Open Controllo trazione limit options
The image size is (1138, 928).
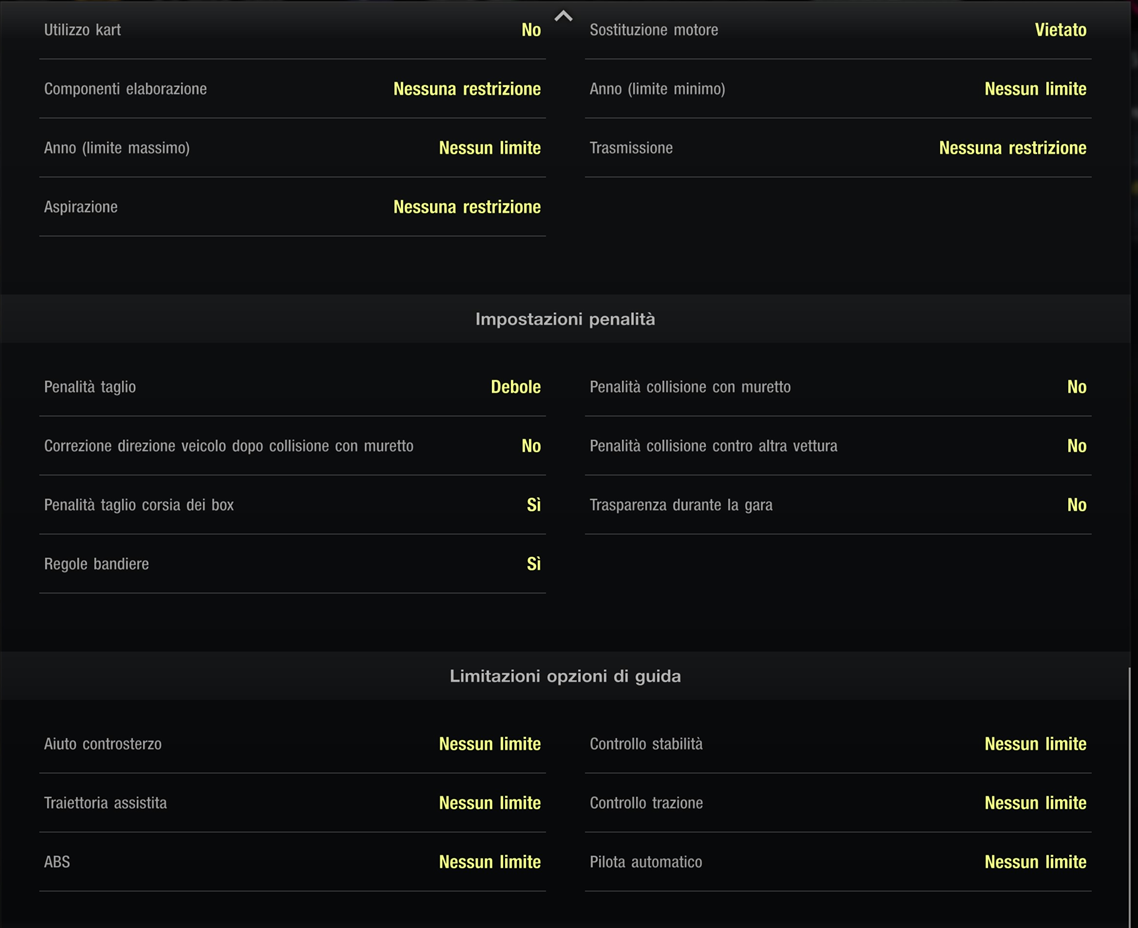(x=1035, y=803)
